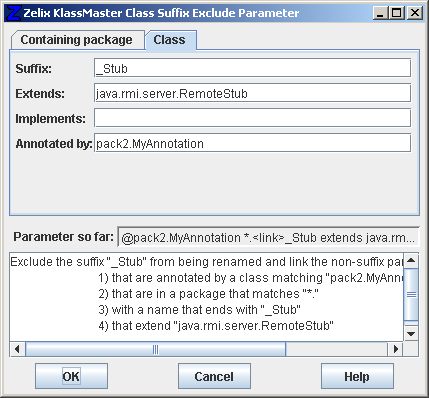The height and width of the screenshot is (398, 429).
Task: Maximize the Zelix KlassMaster dialog
Action: pyautogui.click(x=397, y=13)
